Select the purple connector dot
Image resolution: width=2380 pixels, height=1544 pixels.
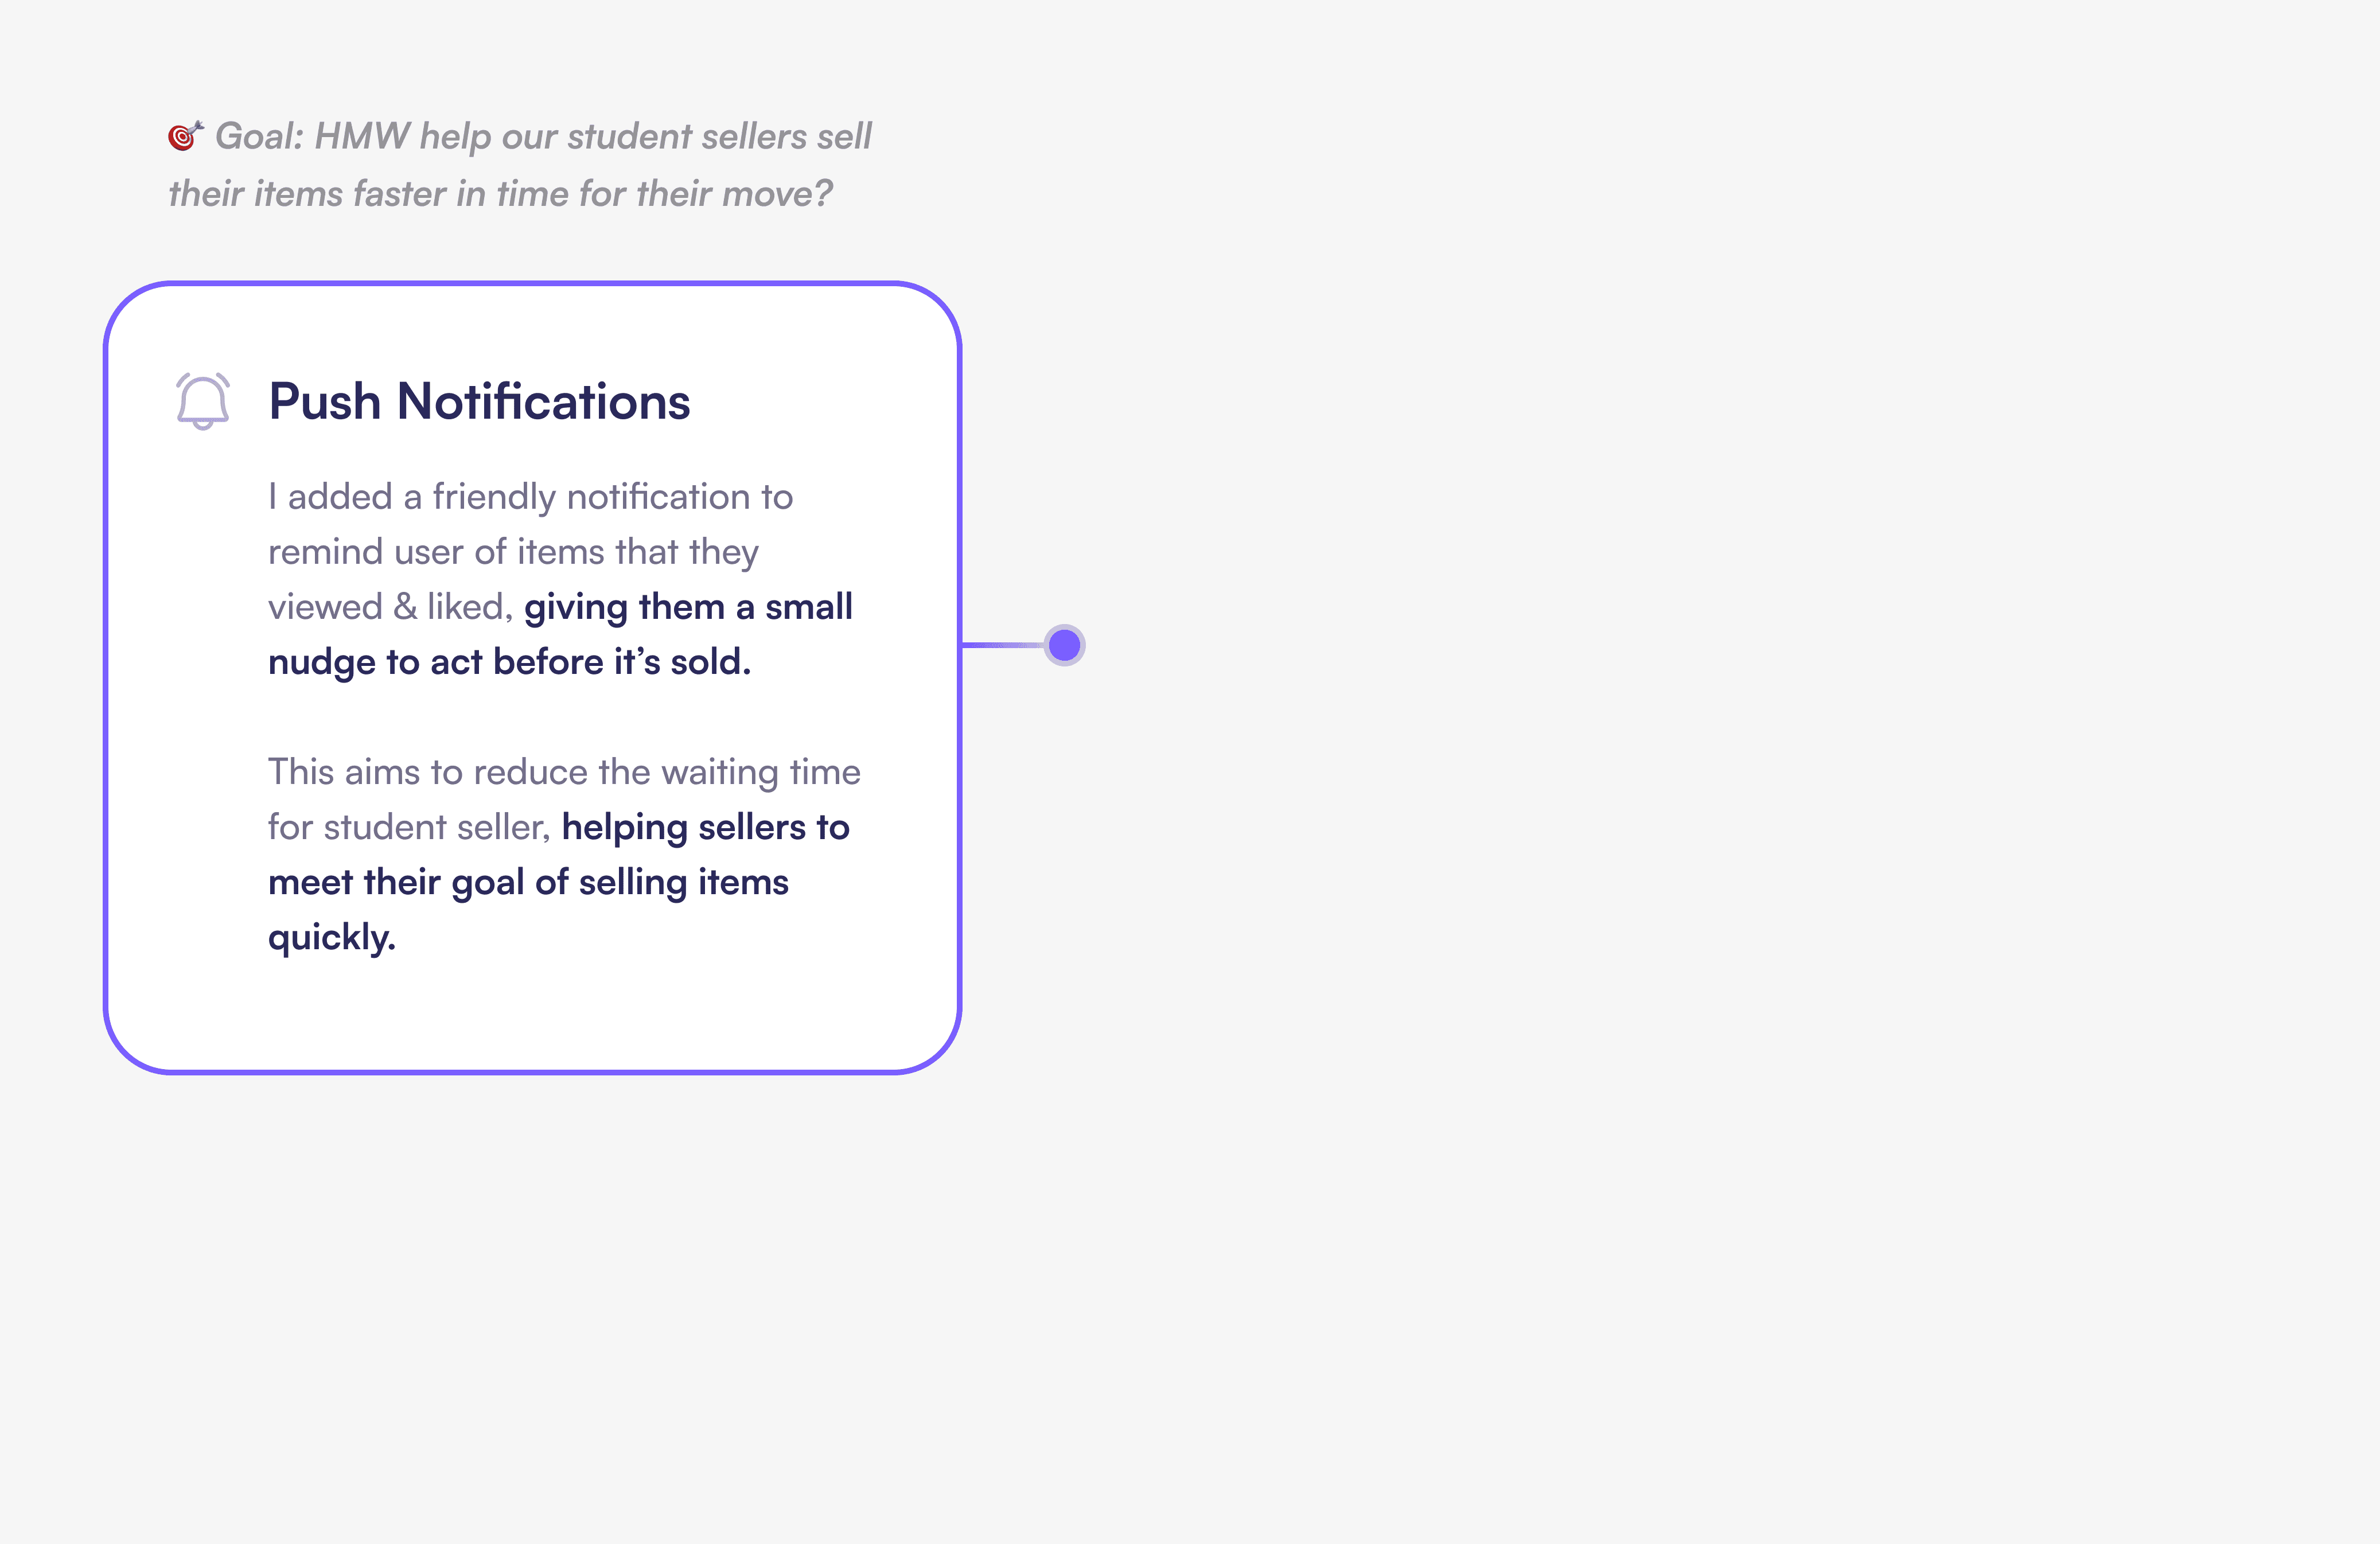(x=1064, y=645)
